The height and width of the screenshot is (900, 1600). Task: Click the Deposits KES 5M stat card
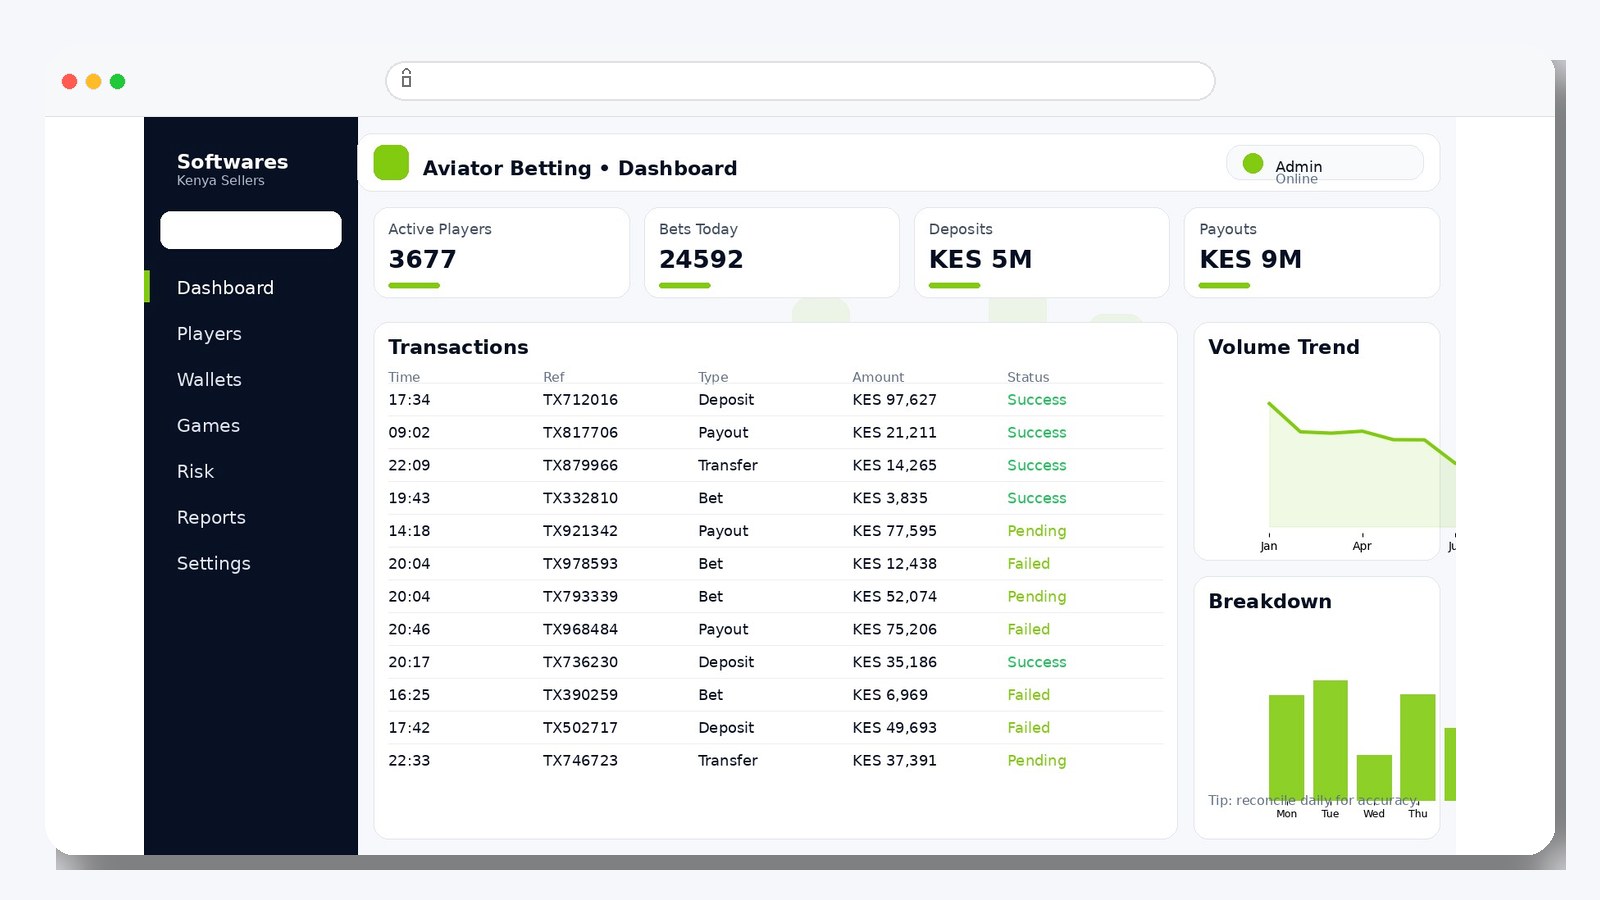1041,252
